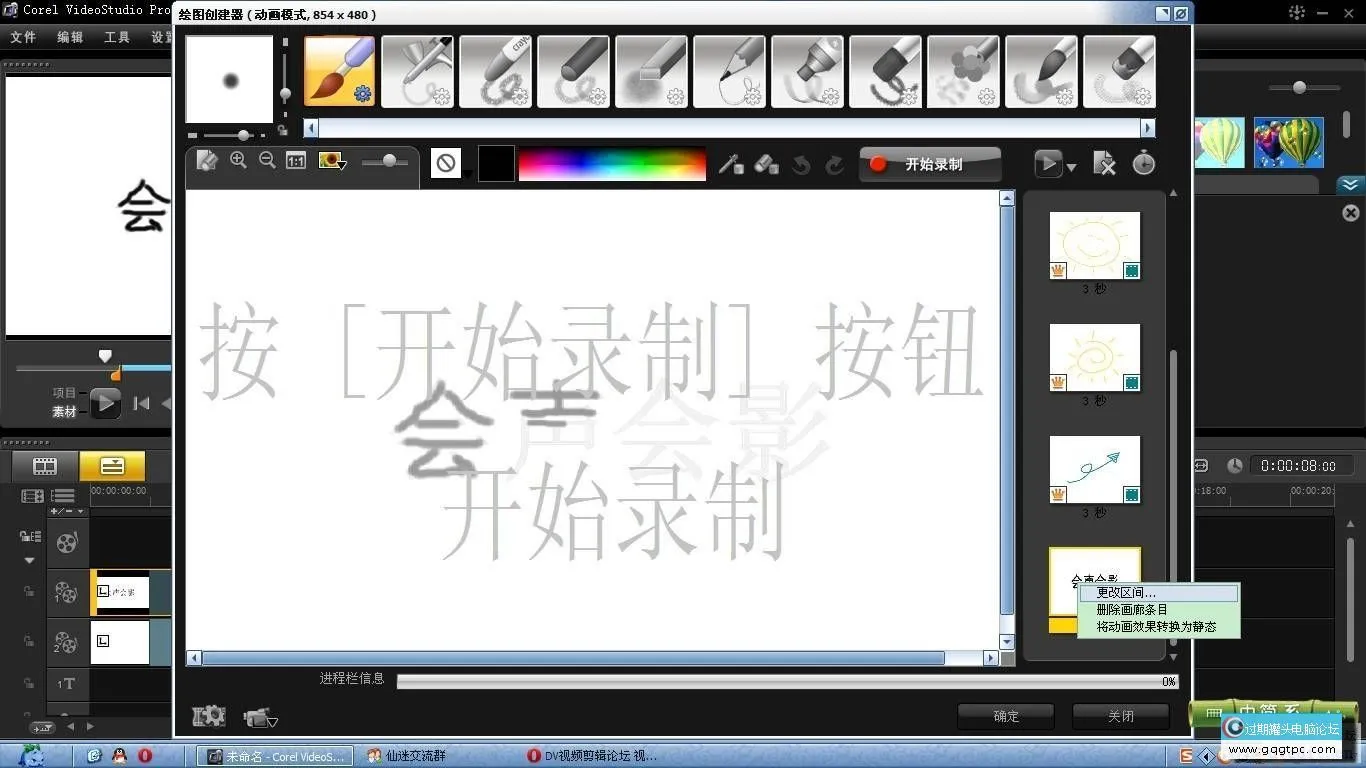Select the Crayon drawing tool
The width and height of the screenshot is (1366, 768).
point(495,71)
